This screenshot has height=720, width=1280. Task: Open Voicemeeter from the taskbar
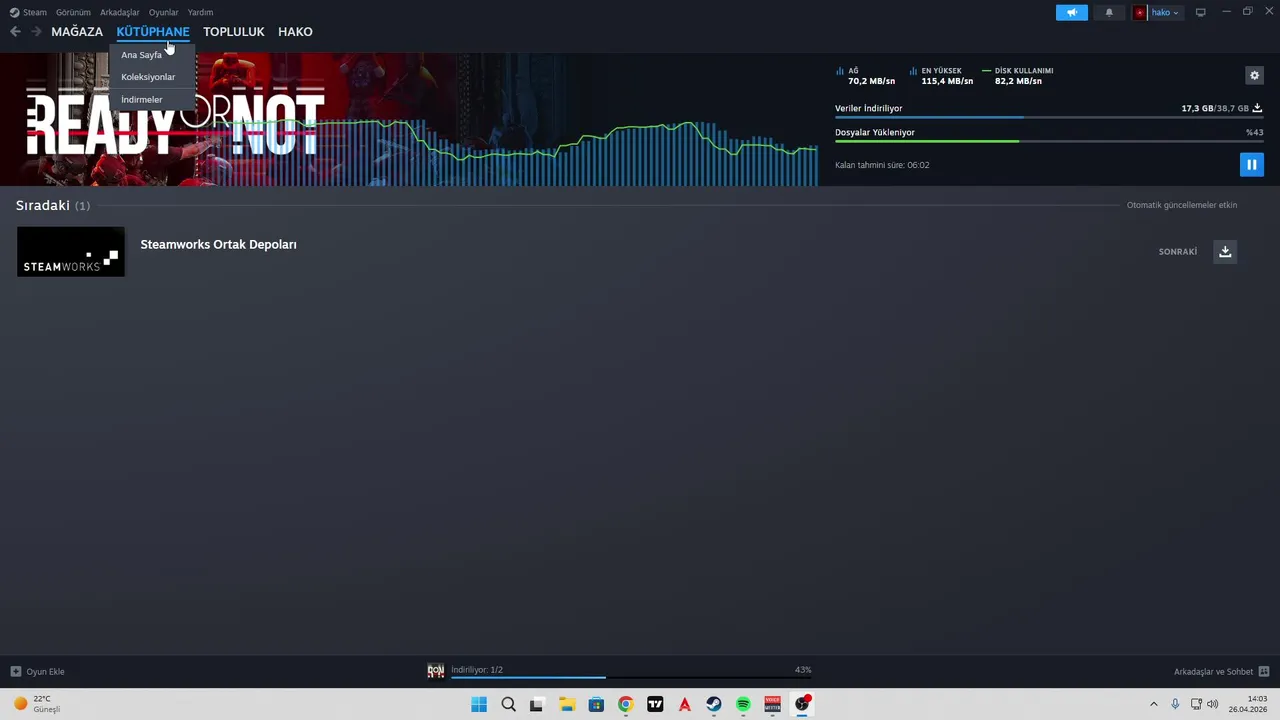click(x=772, y=704)
